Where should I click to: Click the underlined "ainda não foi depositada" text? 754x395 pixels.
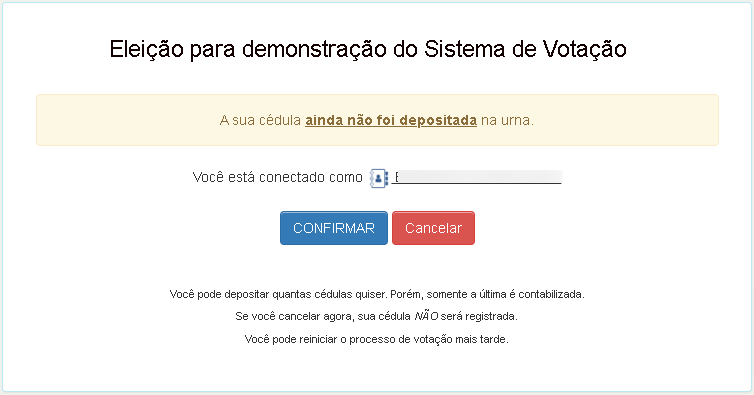click(x=391, y=120)
